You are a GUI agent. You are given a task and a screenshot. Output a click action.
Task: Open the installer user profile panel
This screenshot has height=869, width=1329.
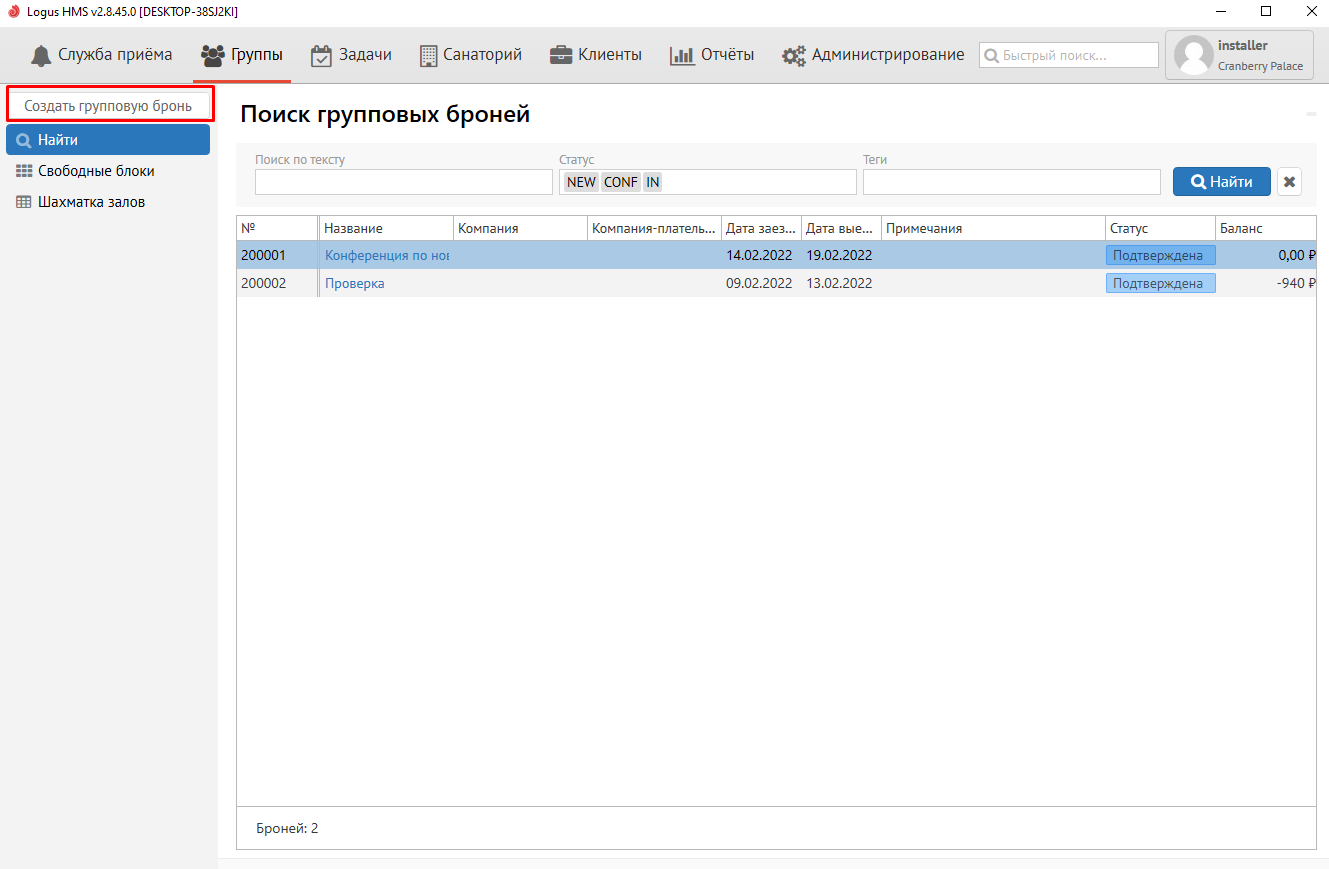point(1239,55)
